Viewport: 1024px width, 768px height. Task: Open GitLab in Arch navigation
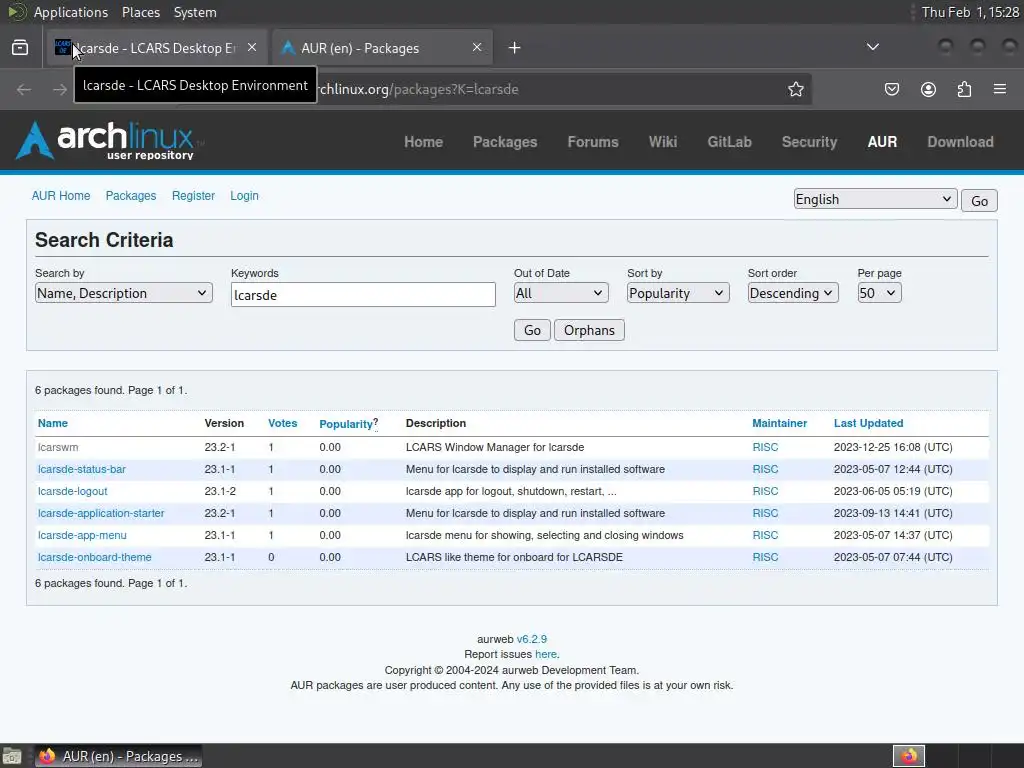[x=729, y=142]
